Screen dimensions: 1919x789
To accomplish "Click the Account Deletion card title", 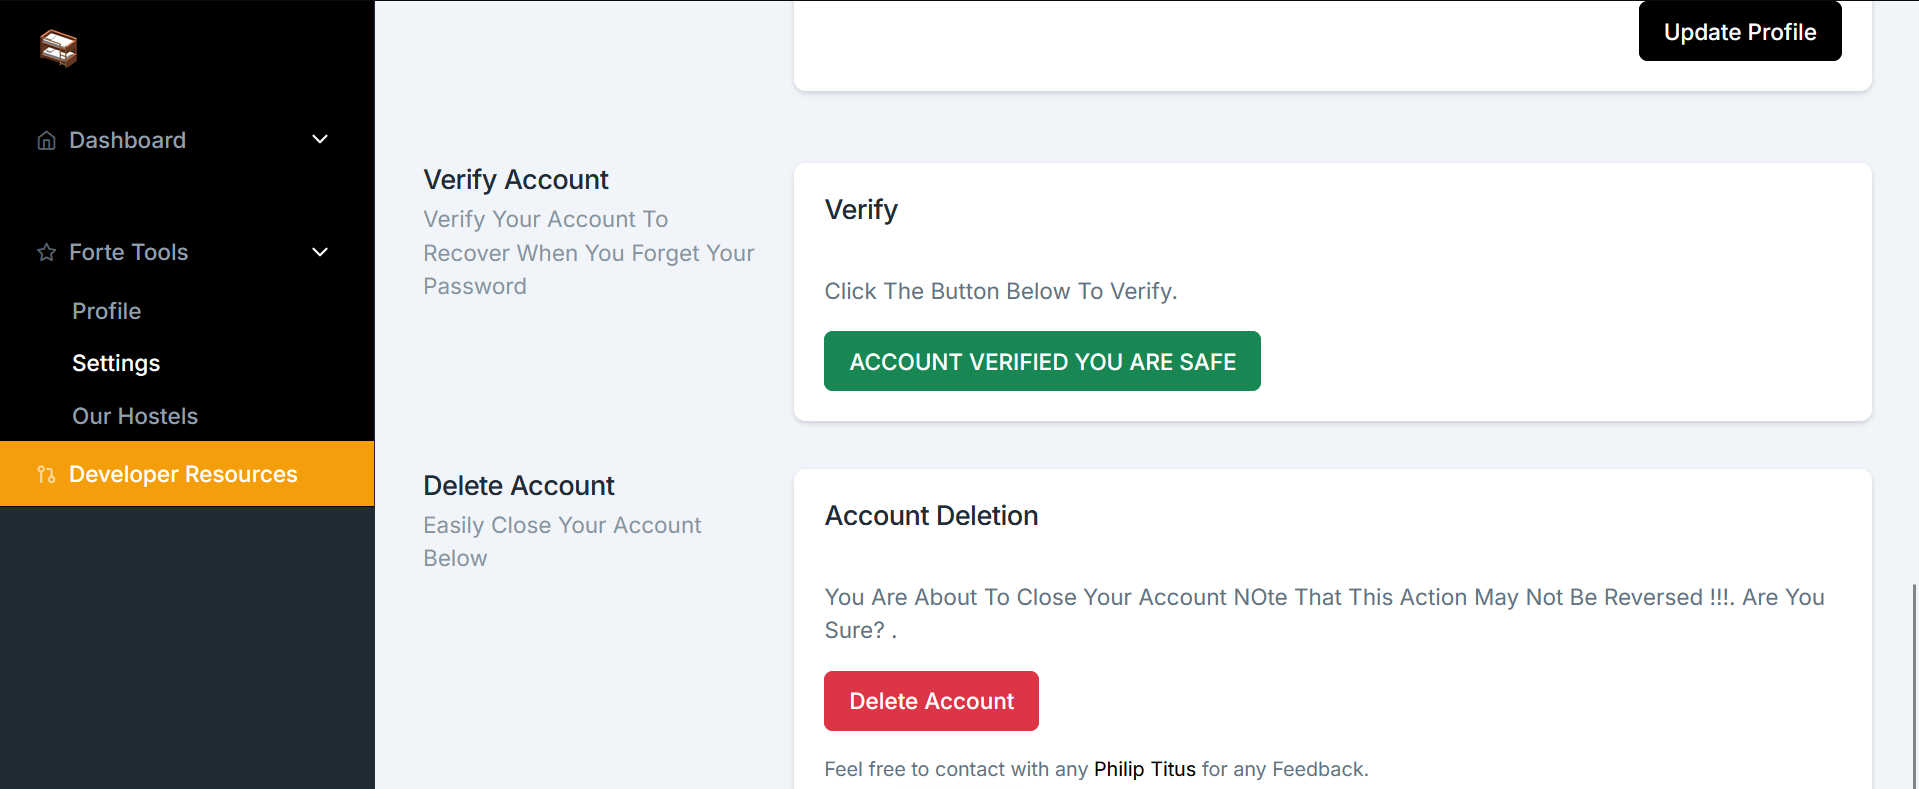I will 931,516.
